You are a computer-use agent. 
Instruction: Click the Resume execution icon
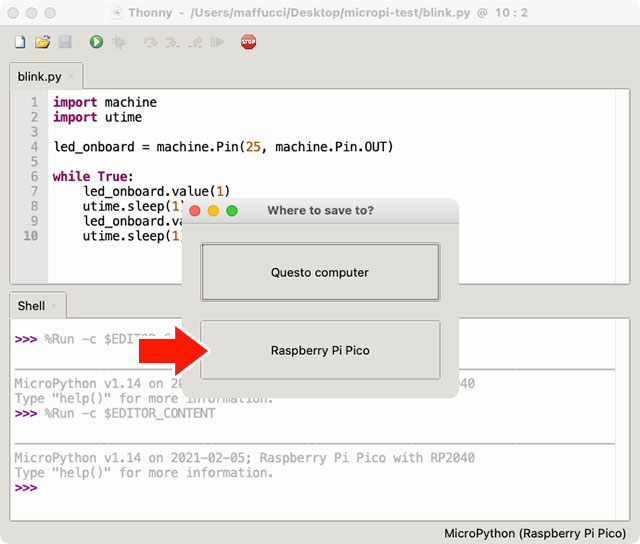(x=215, y=42)
